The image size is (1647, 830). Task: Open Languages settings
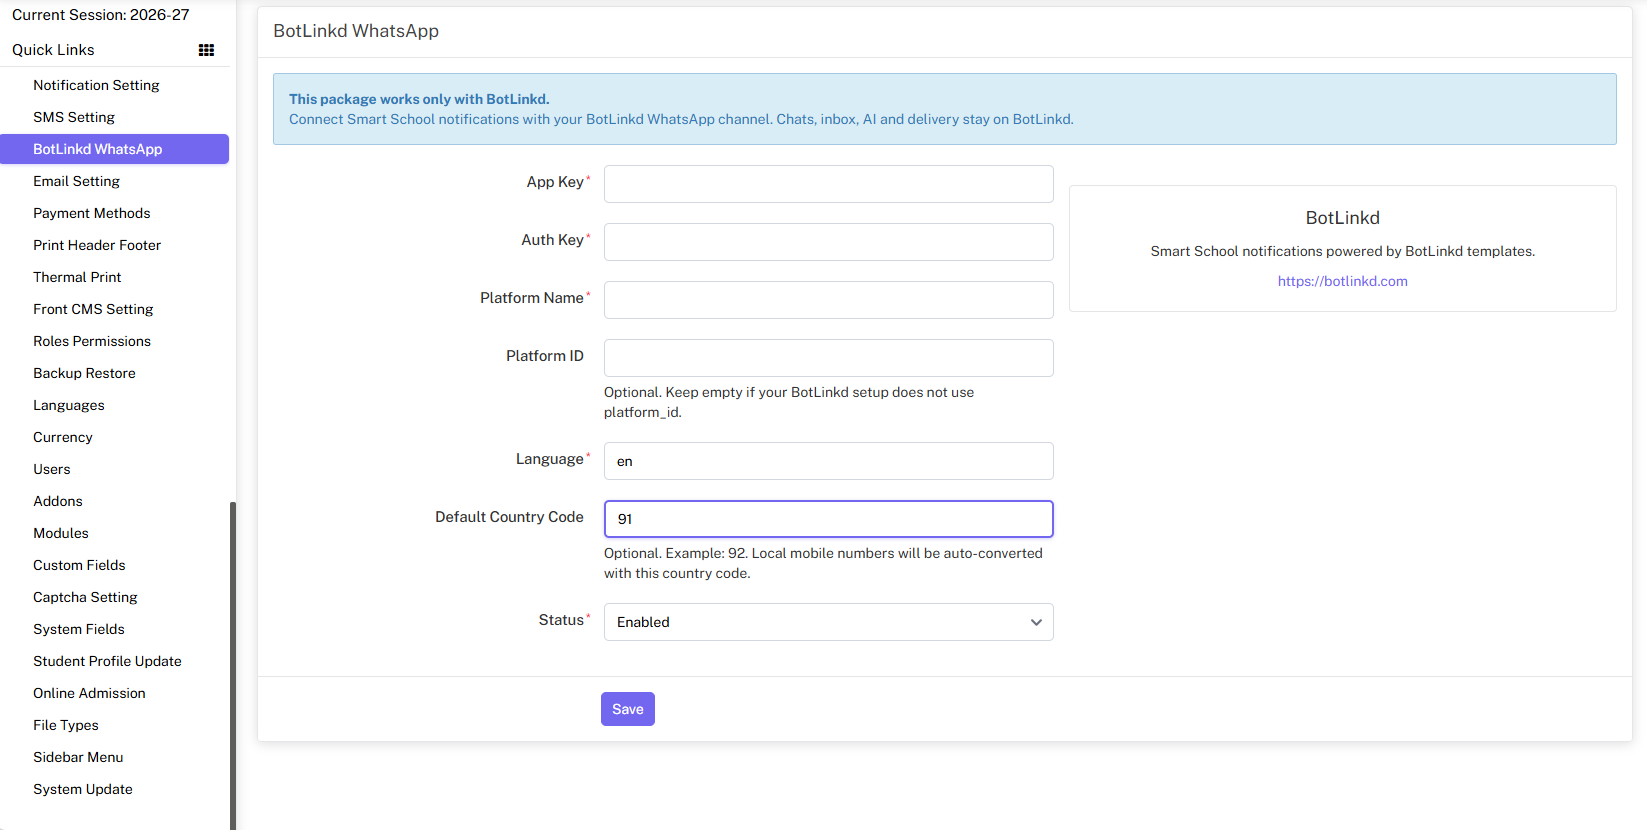pos(69,405)
